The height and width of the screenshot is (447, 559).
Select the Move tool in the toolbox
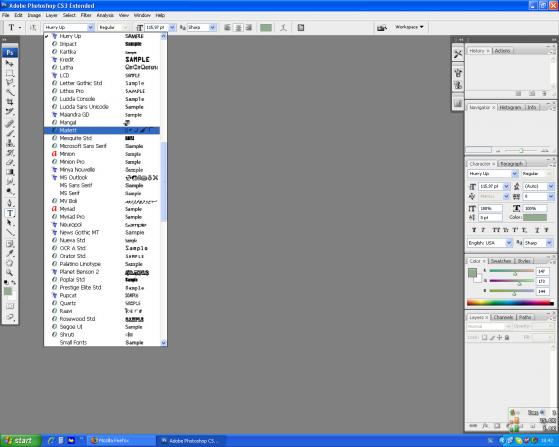pos(10,63)
